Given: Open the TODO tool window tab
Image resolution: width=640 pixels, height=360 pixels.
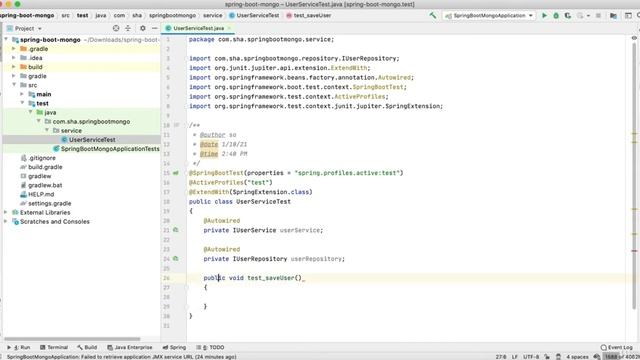Looking at the screenshot, I should point(210,347).
